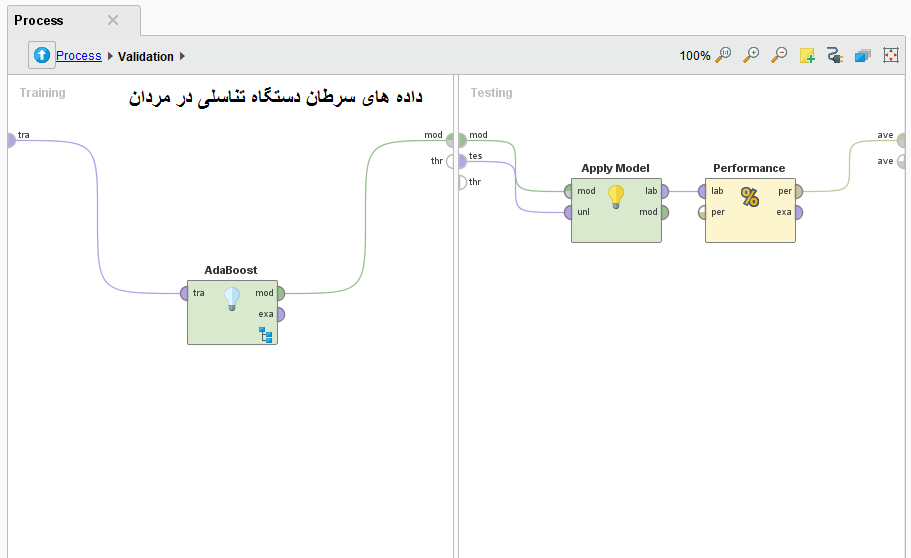Click the Validation breadcrumb label
The height and width of the screenshot is (558, 911).
(146, 56)
